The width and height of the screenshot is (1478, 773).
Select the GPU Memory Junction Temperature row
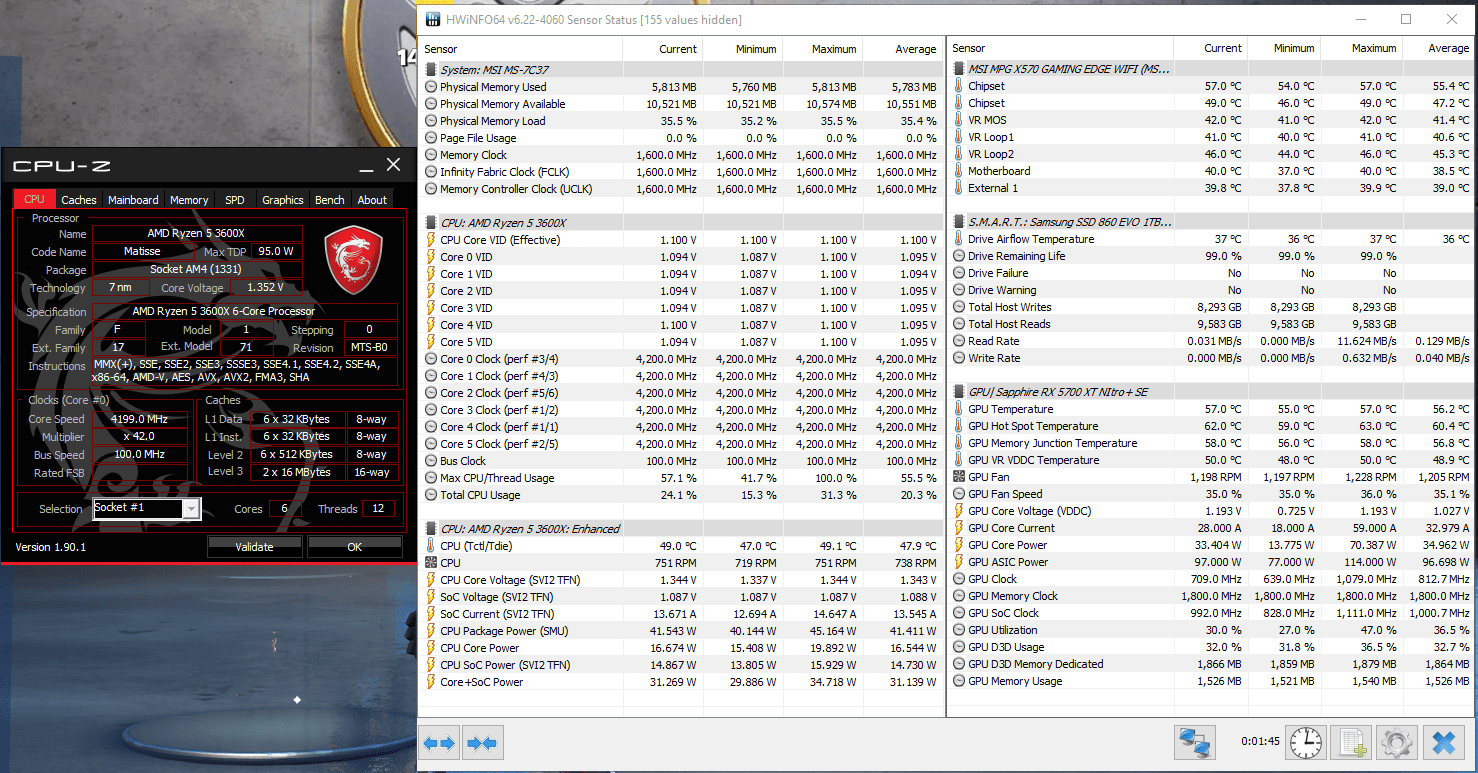(x=1212, y=443)
